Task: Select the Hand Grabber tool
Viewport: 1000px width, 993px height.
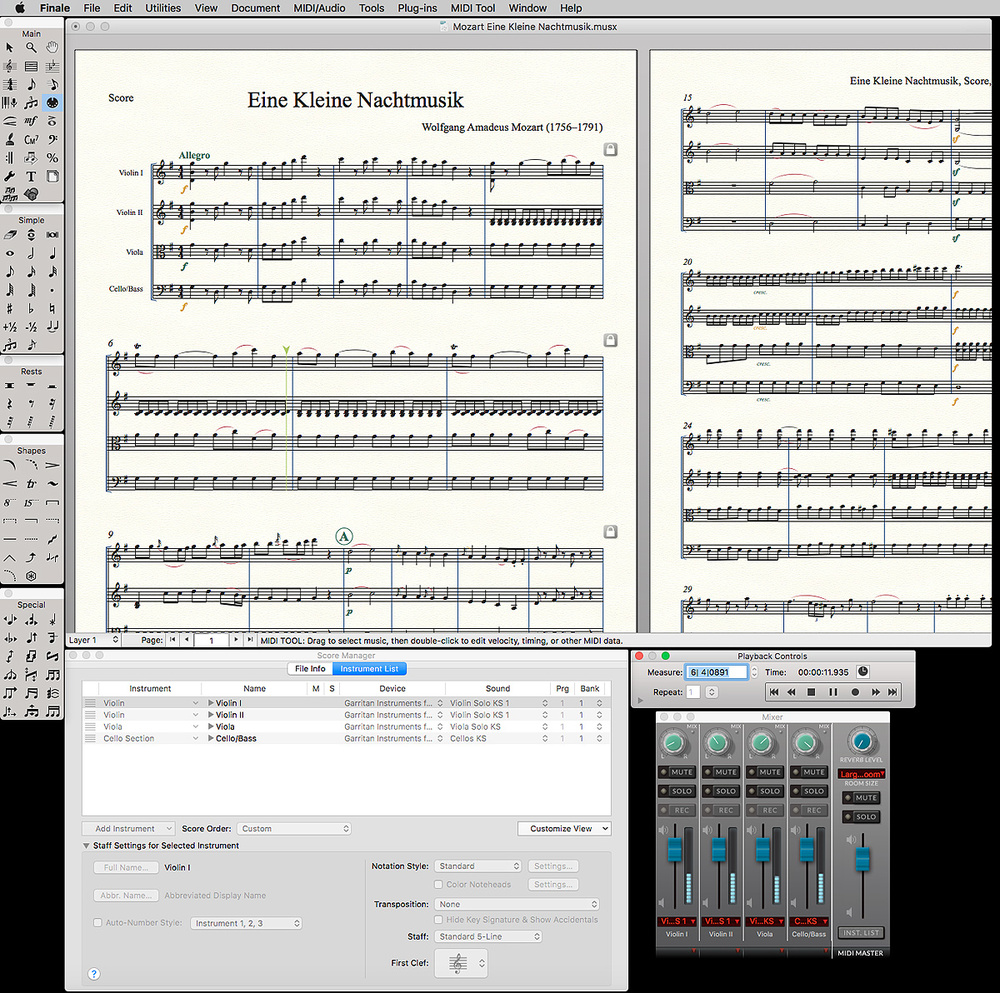Action: (x=52, y=48)
